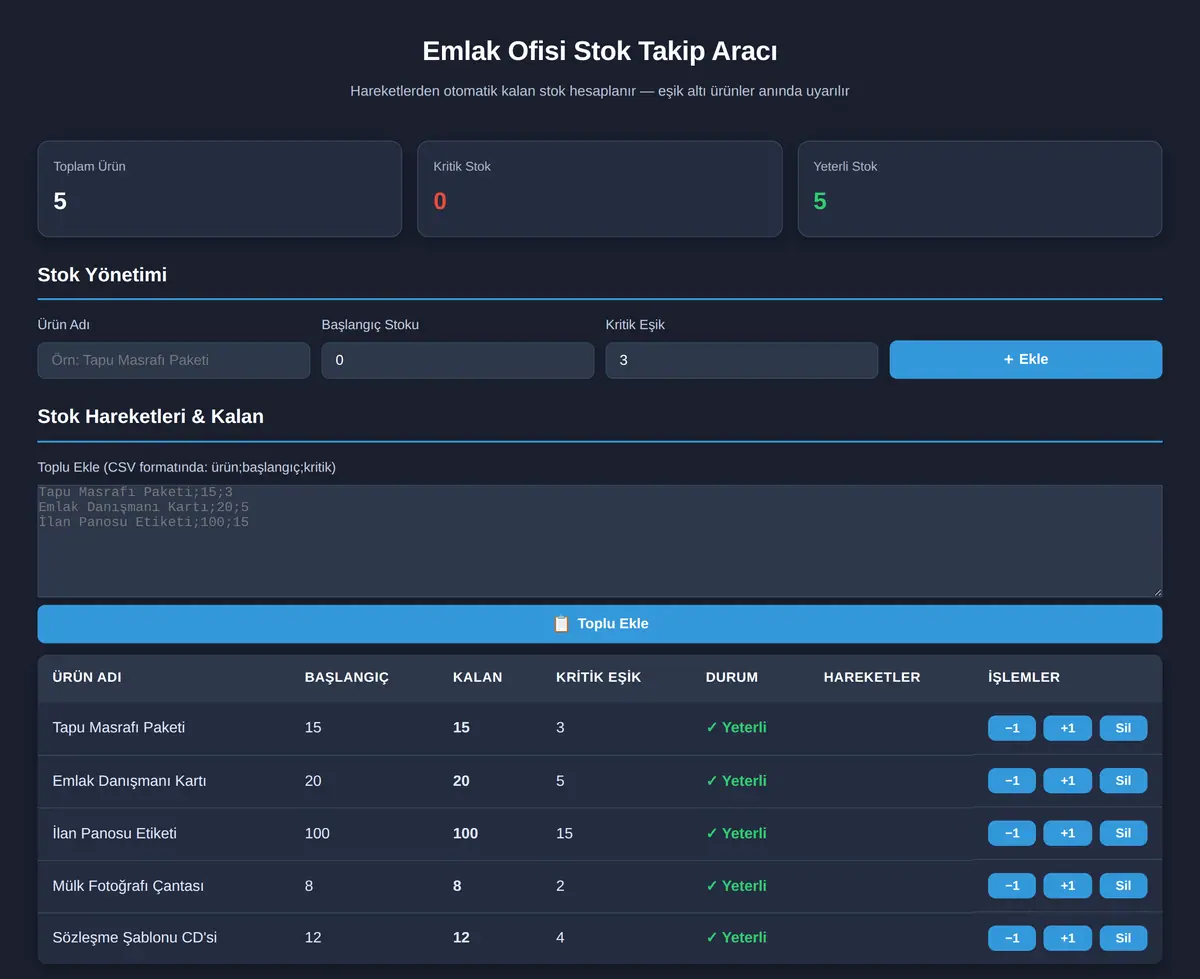Screen dimensions: 1200x979
Task: Decrease Emlak Danışmanı Kartı stock by one
Action: click(x=1012, y=781)
